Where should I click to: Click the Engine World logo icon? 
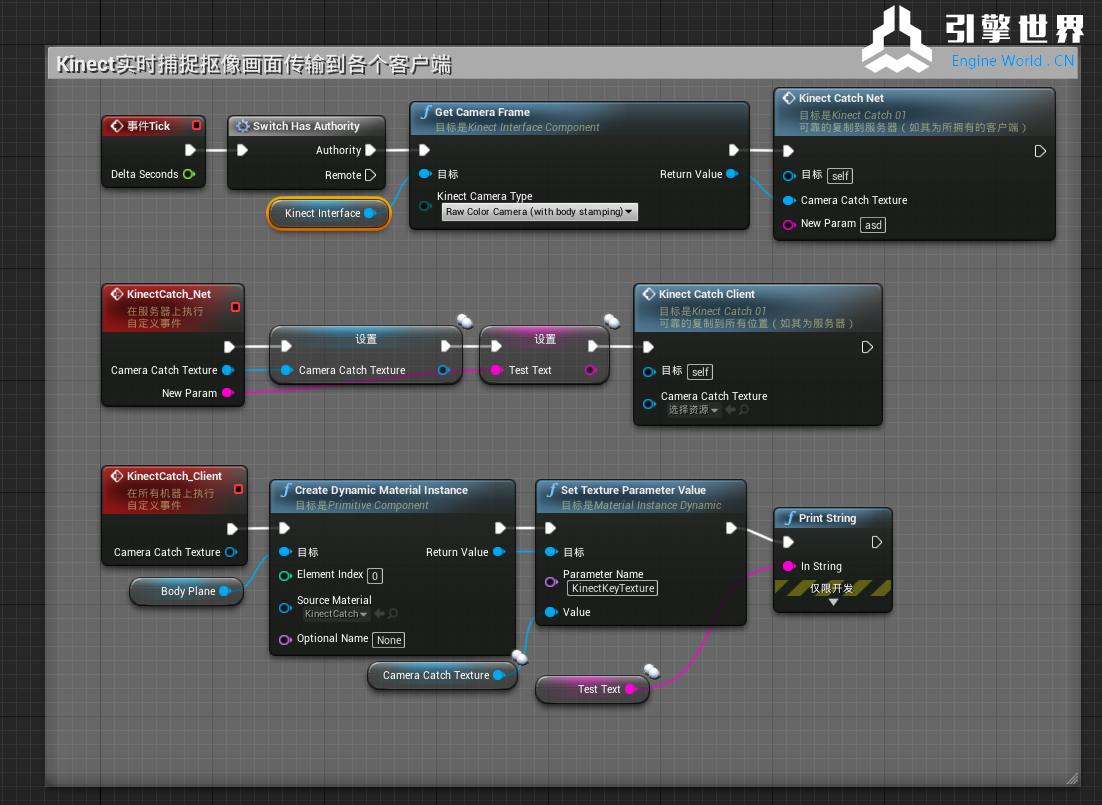[x=897, y=40]
